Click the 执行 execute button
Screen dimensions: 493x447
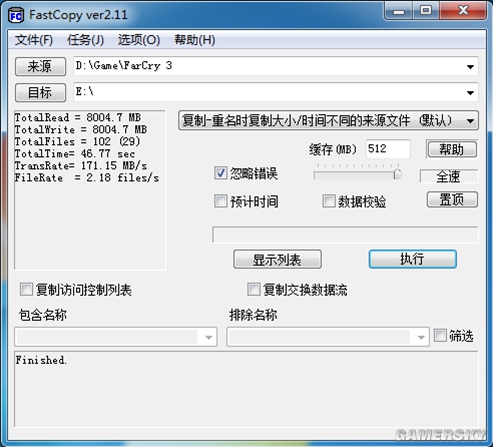413,259
